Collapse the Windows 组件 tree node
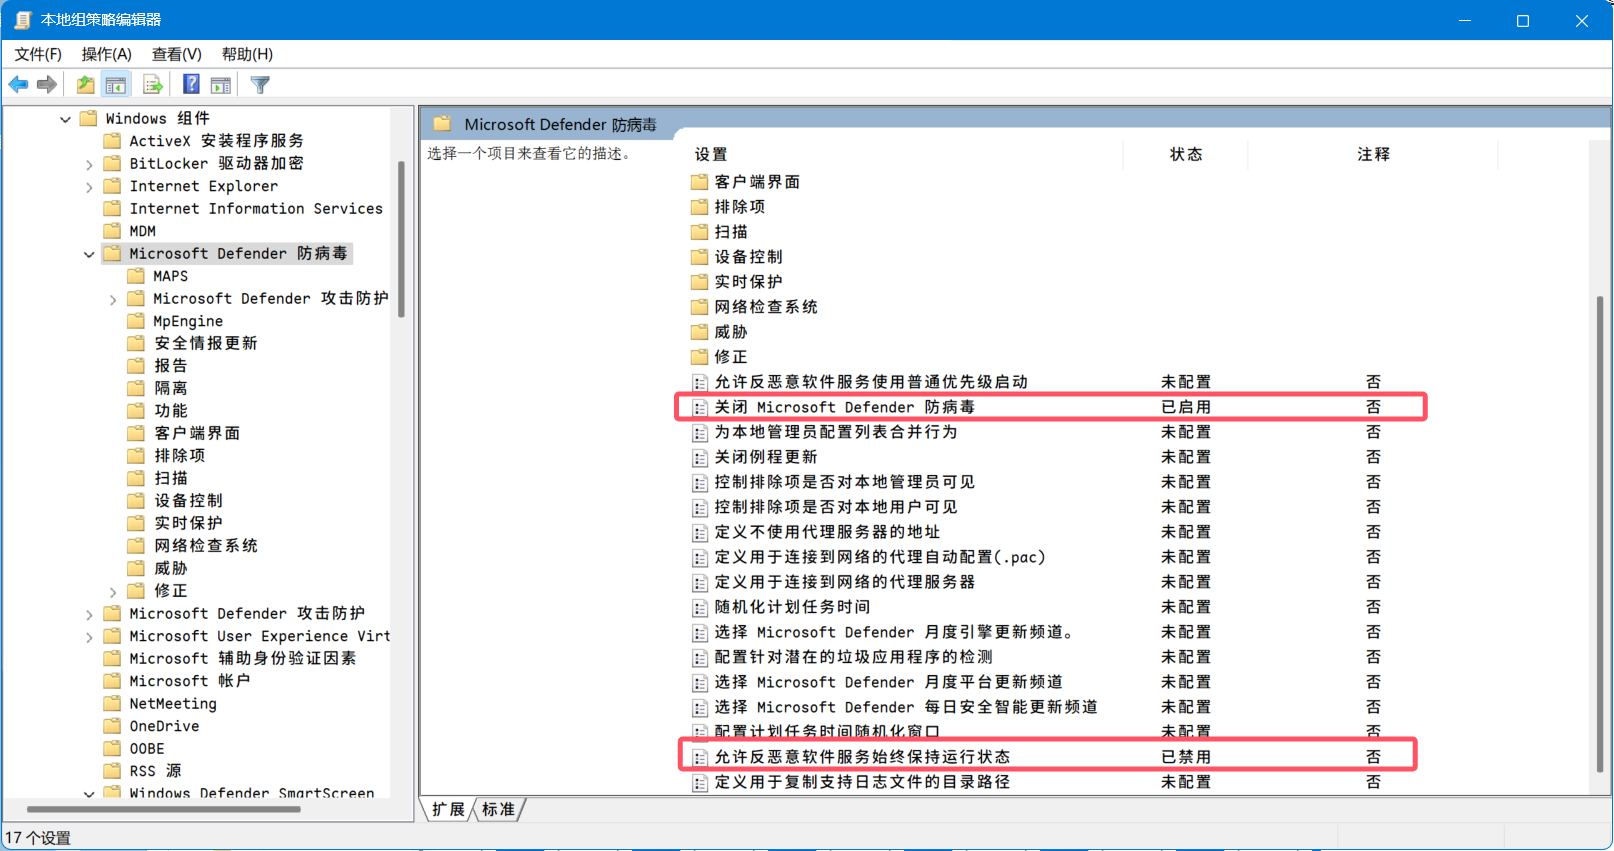This screenshot has height=851, width=1614. 65,119
